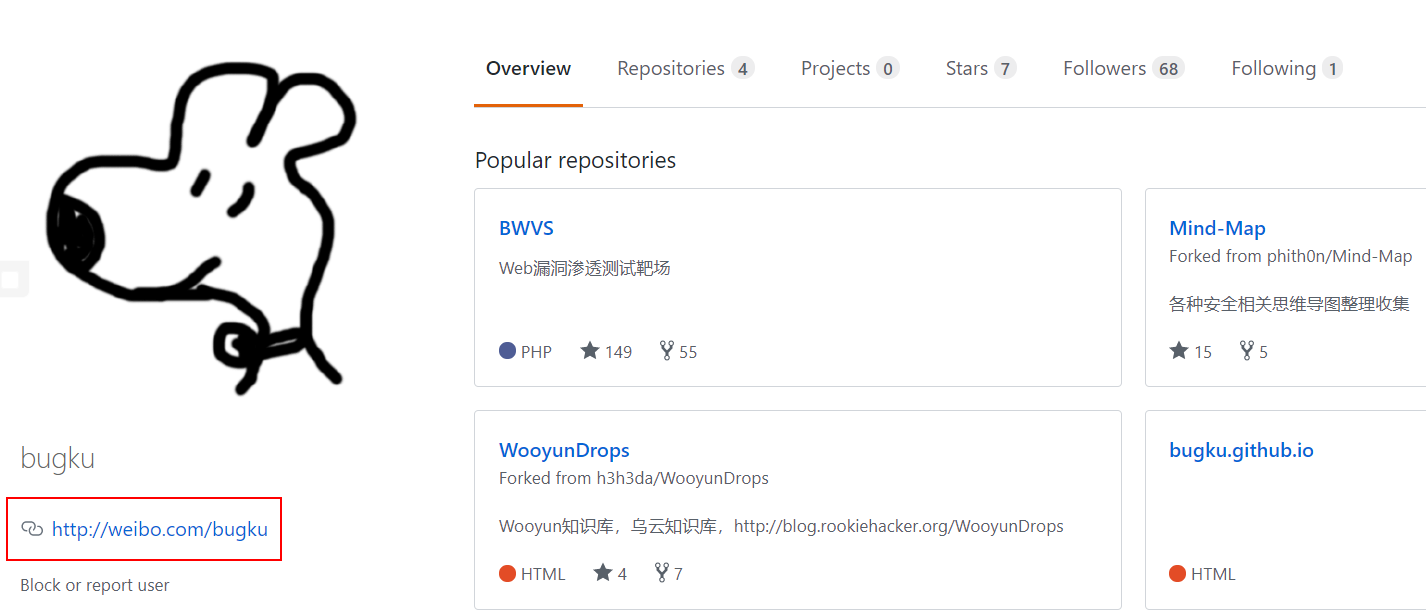Image resolution: width=1426 pixels, height=612 pixels.
Task: Click the HTML language dot on bugku.github.io
Action: tap(1177, 573)
